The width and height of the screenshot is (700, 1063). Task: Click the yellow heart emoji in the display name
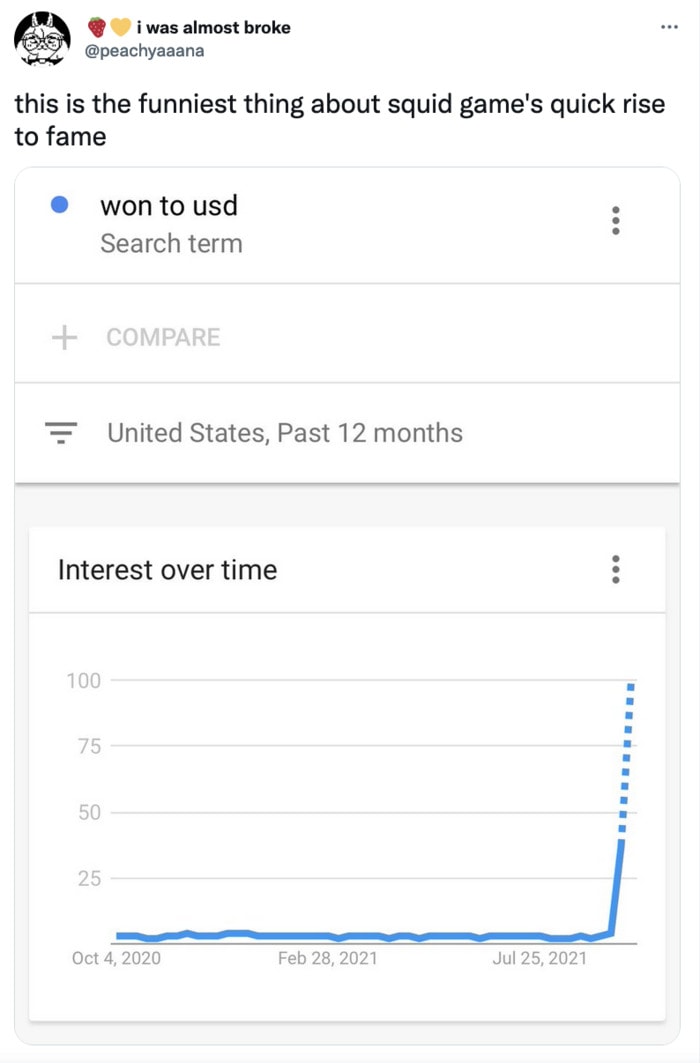(x=120, y=27)
